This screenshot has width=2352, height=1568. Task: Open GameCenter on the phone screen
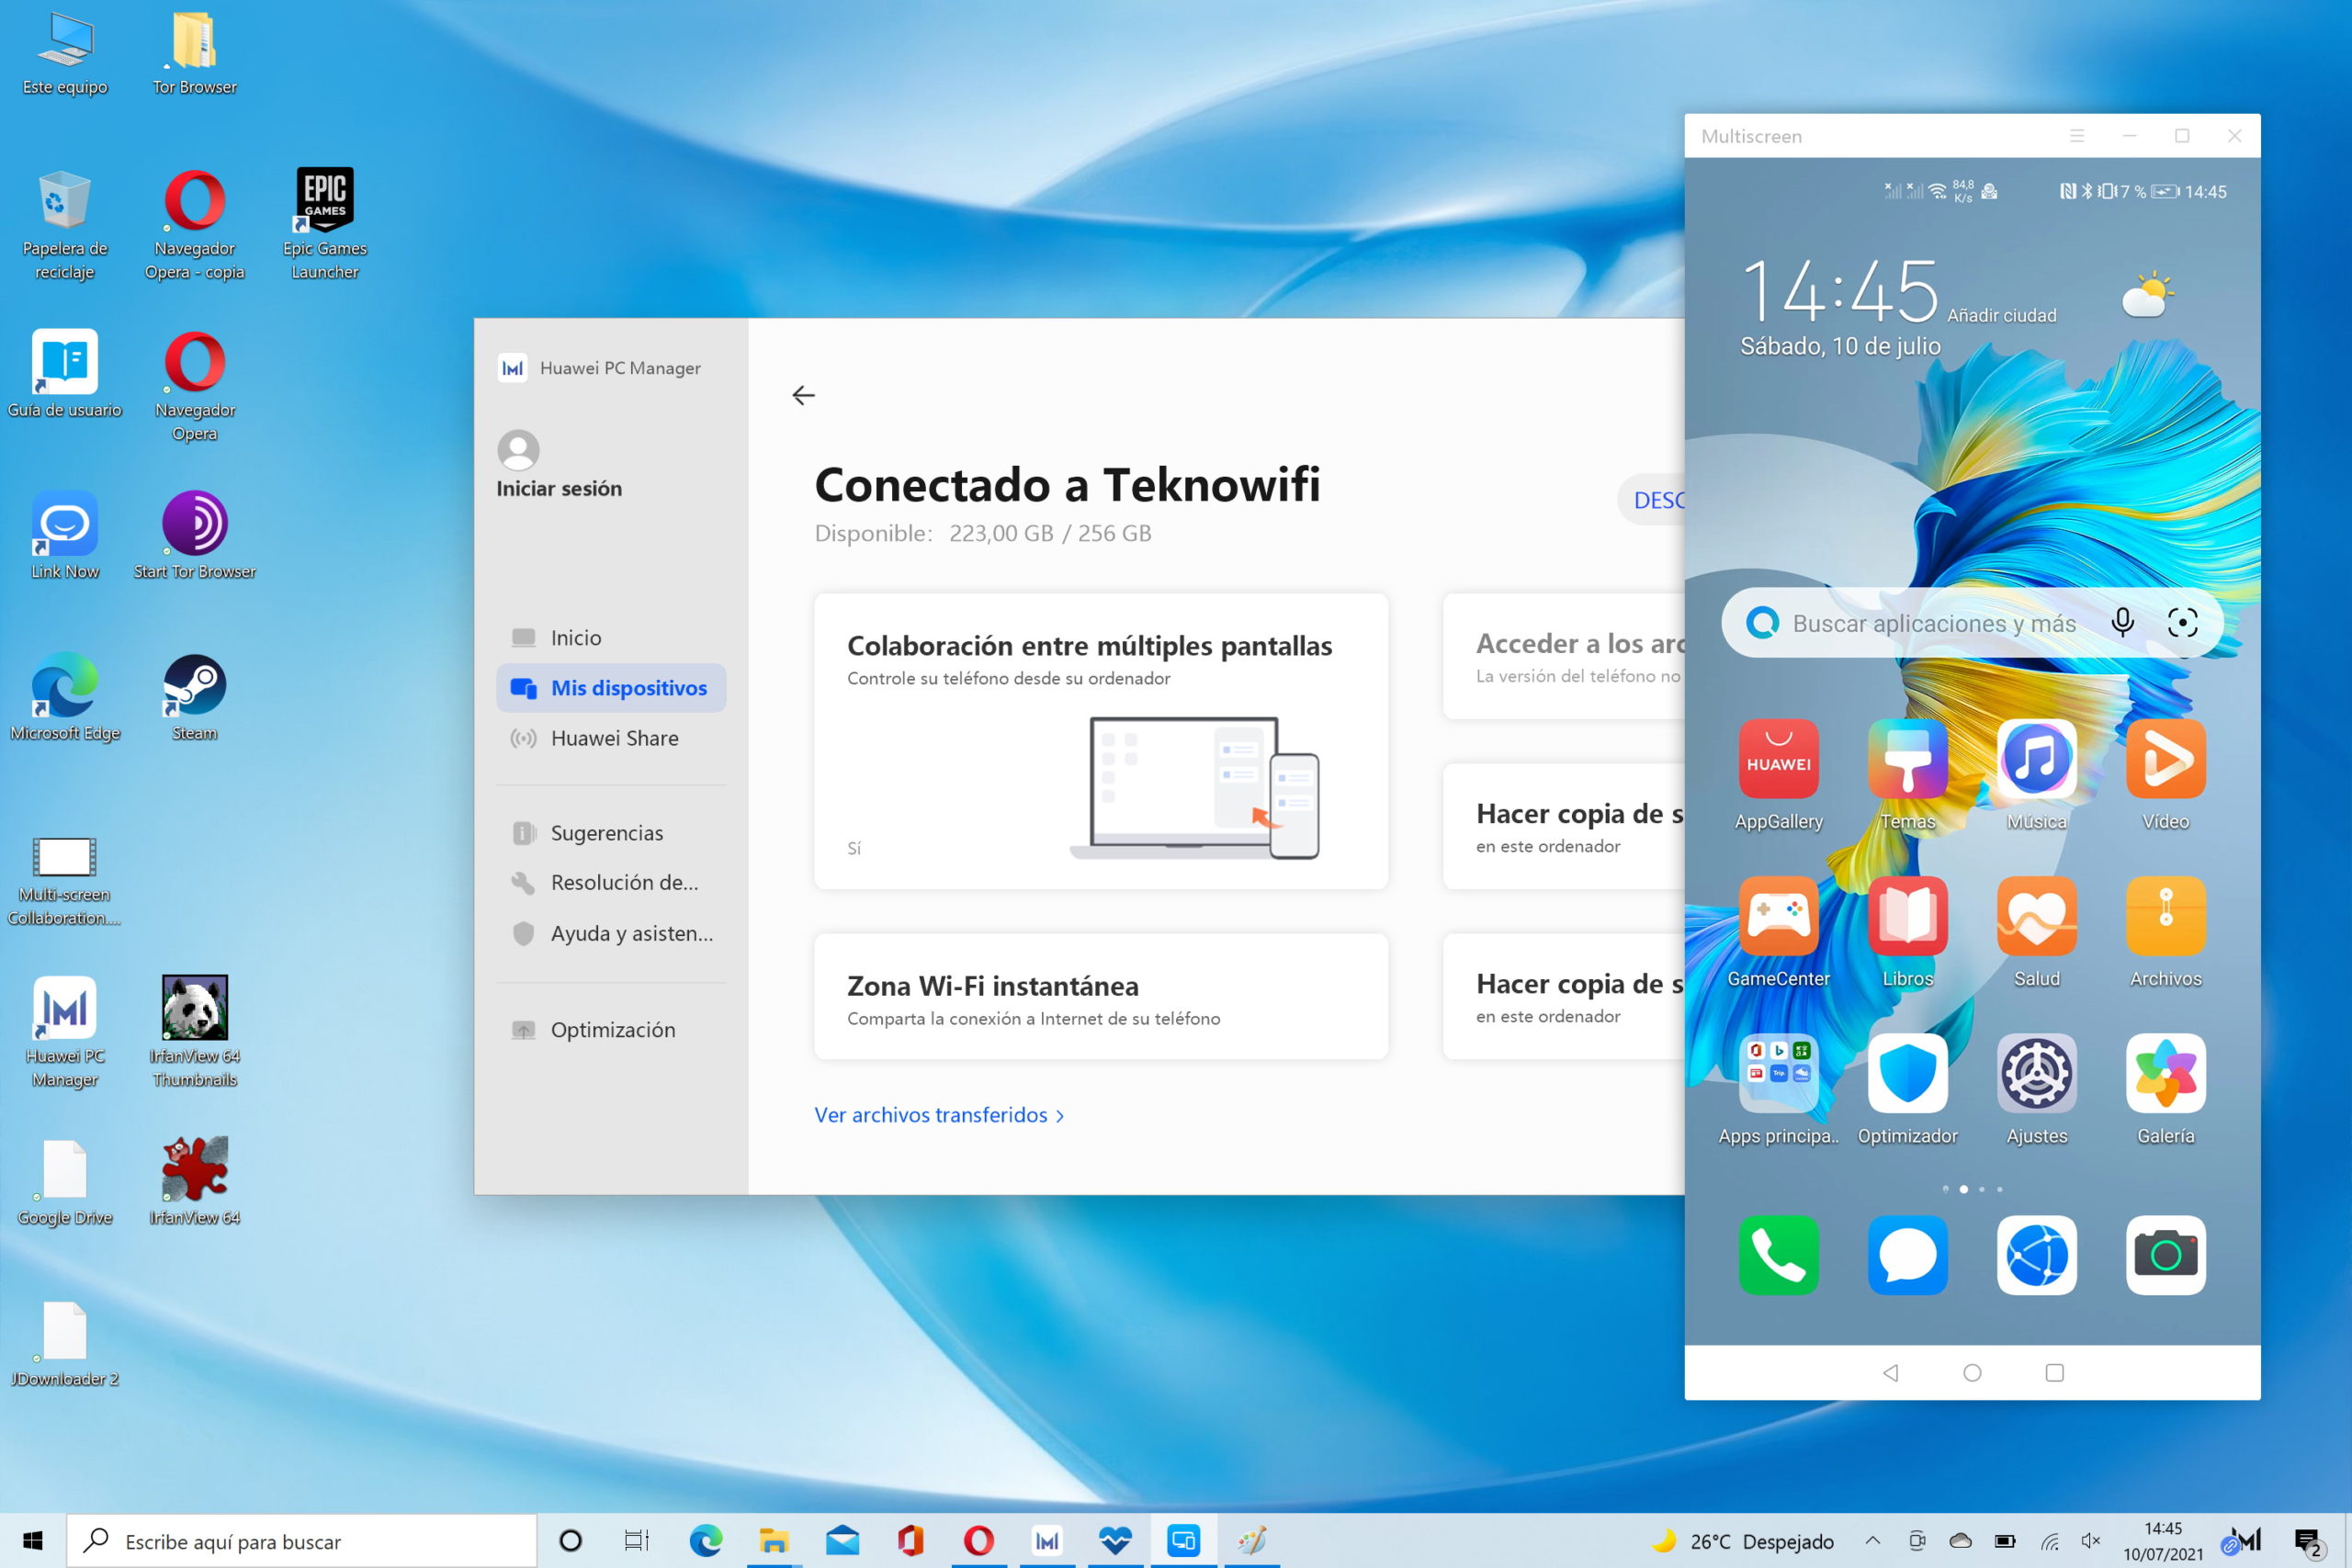(x=1778, y=916)
